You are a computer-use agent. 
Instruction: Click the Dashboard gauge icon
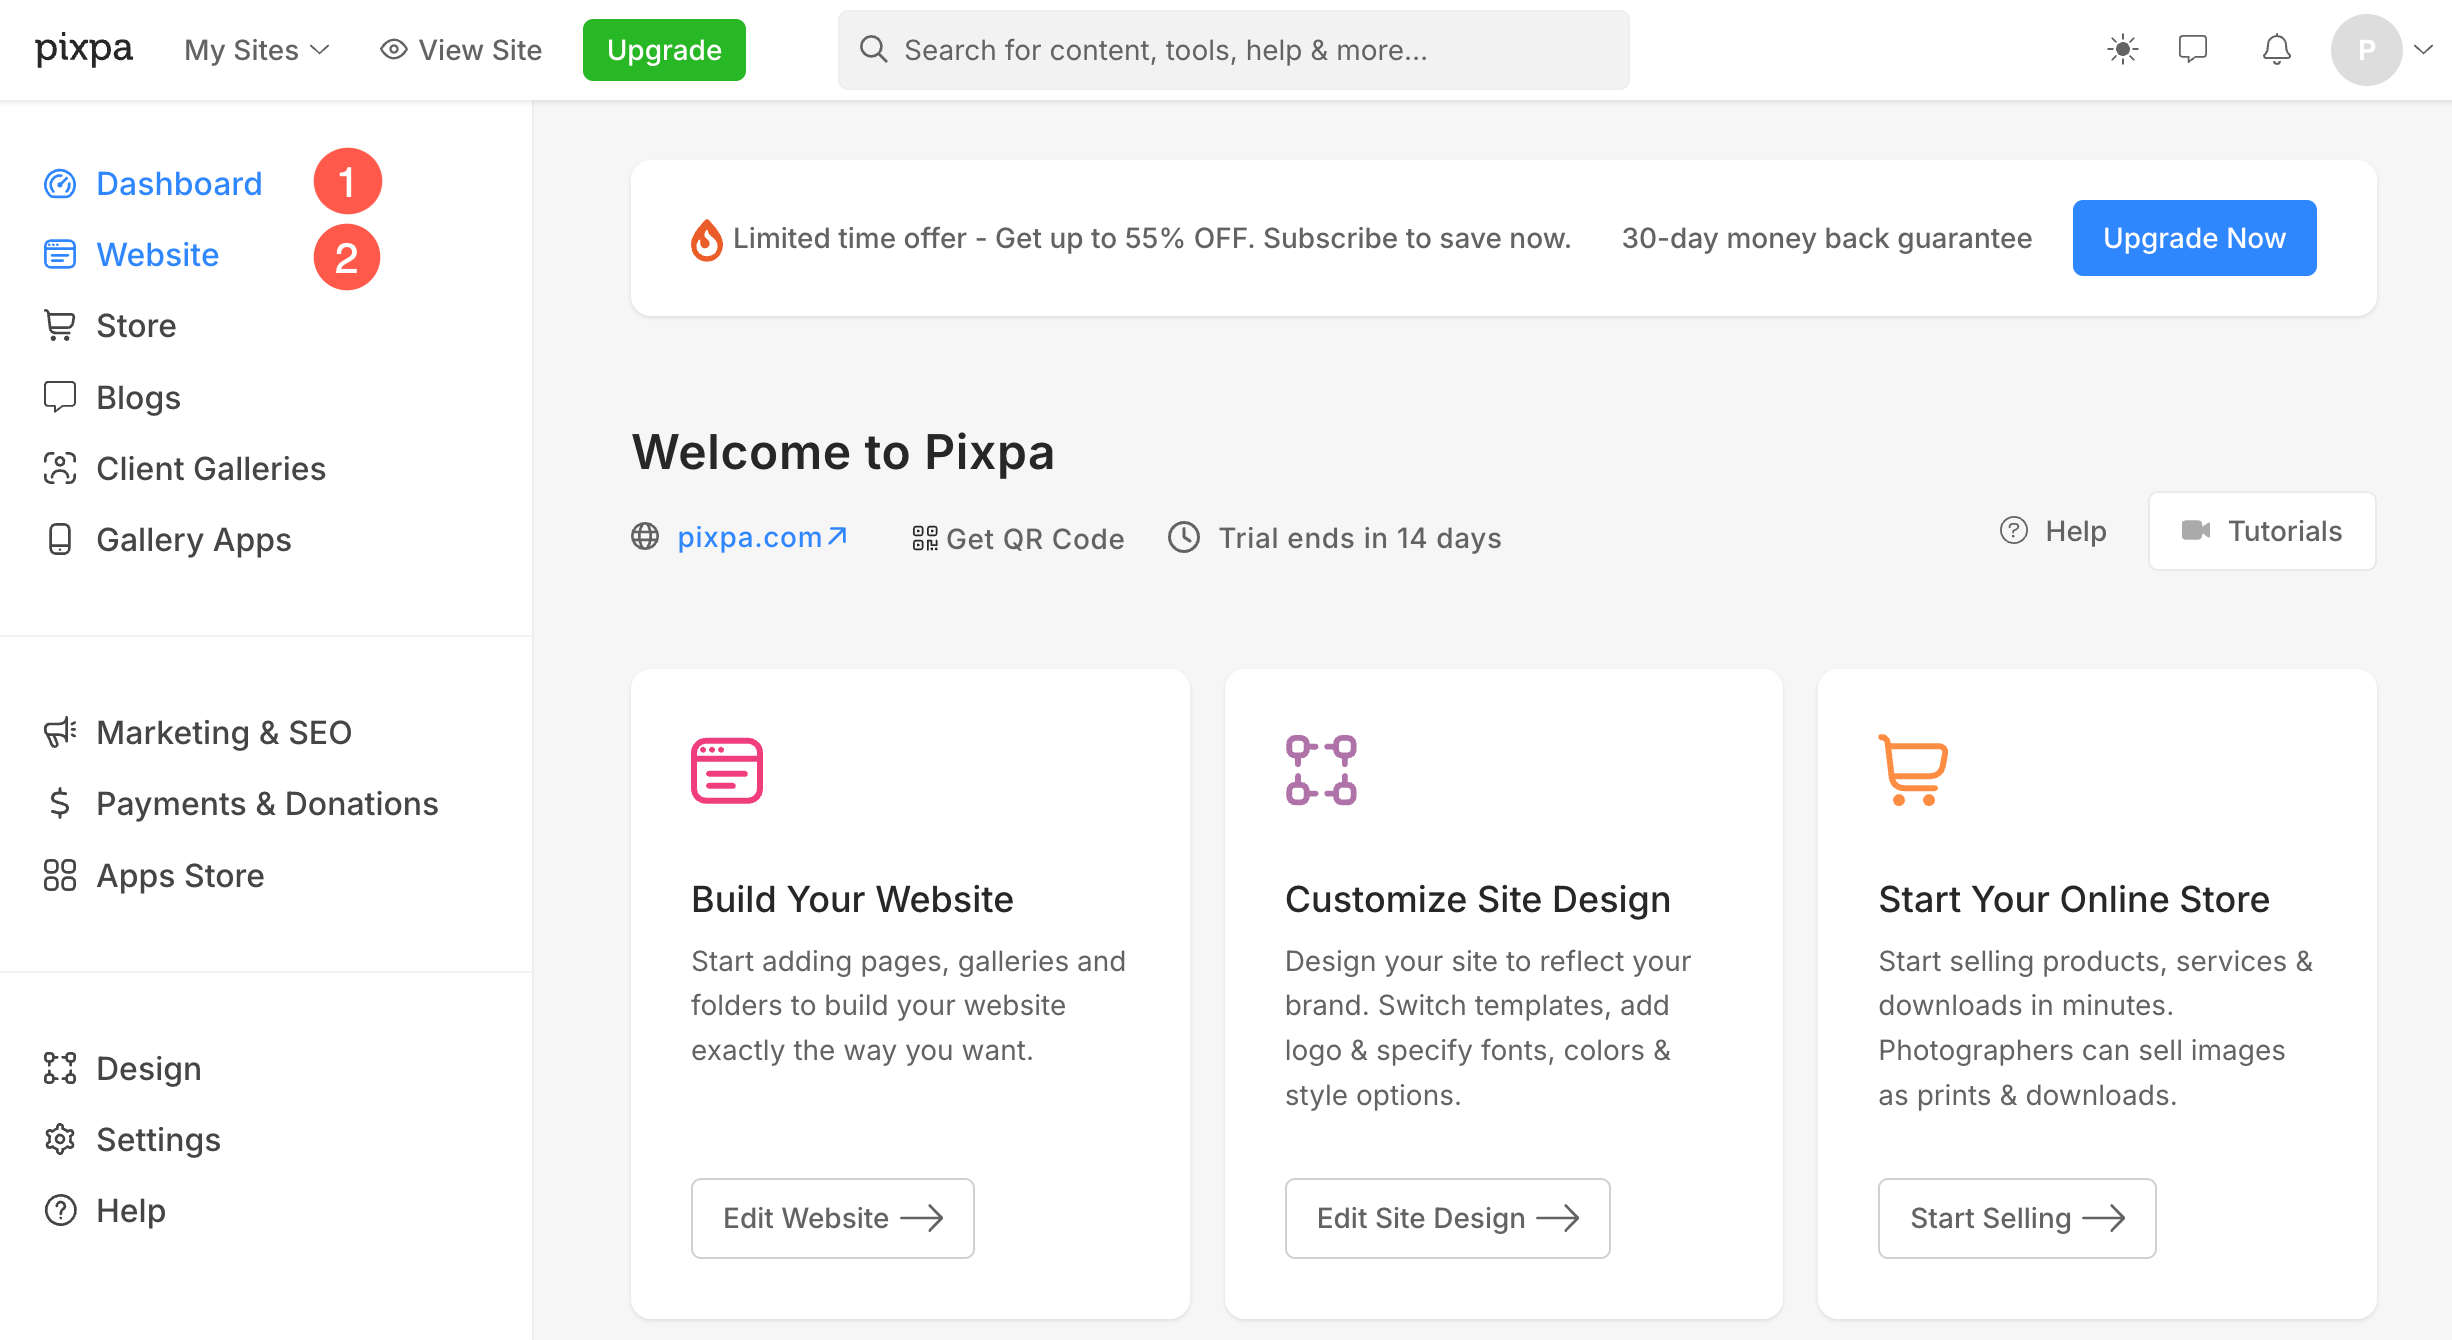pyautogui.click(x=60, y=184)
